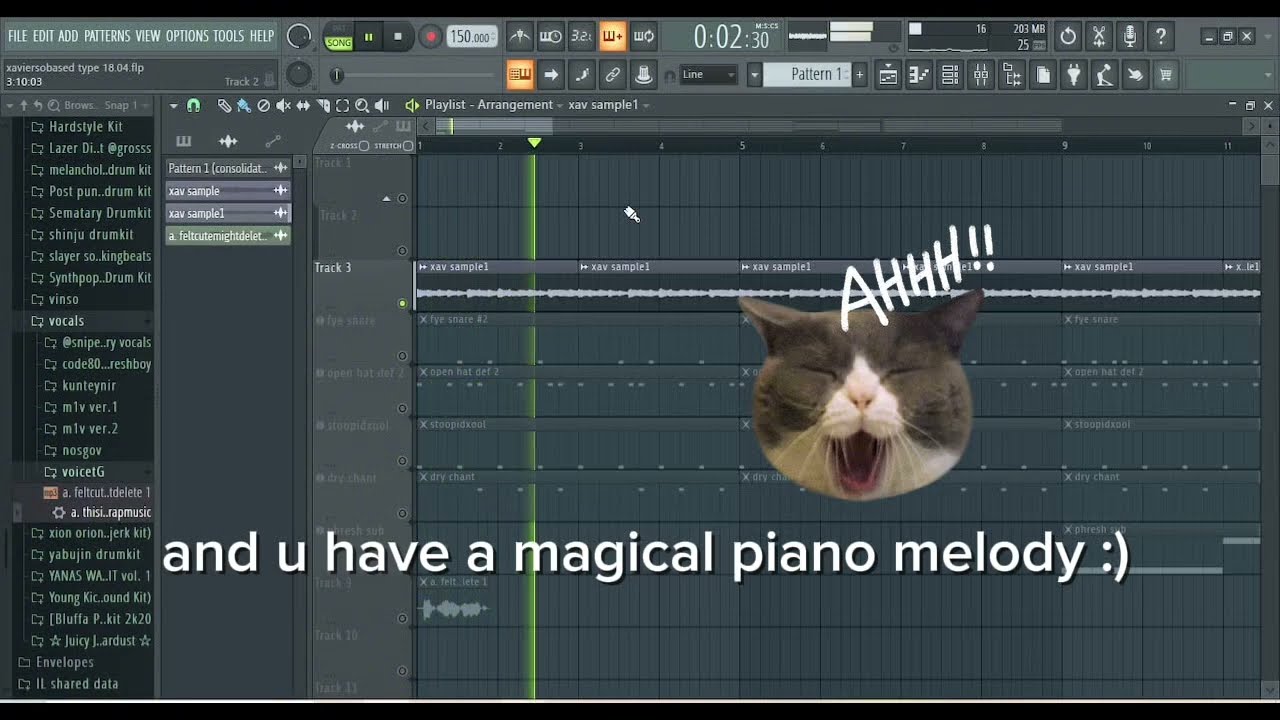Click the link stamp icon beside Line
Viewport: 1280px width, 720px height.
click(644, 75)
